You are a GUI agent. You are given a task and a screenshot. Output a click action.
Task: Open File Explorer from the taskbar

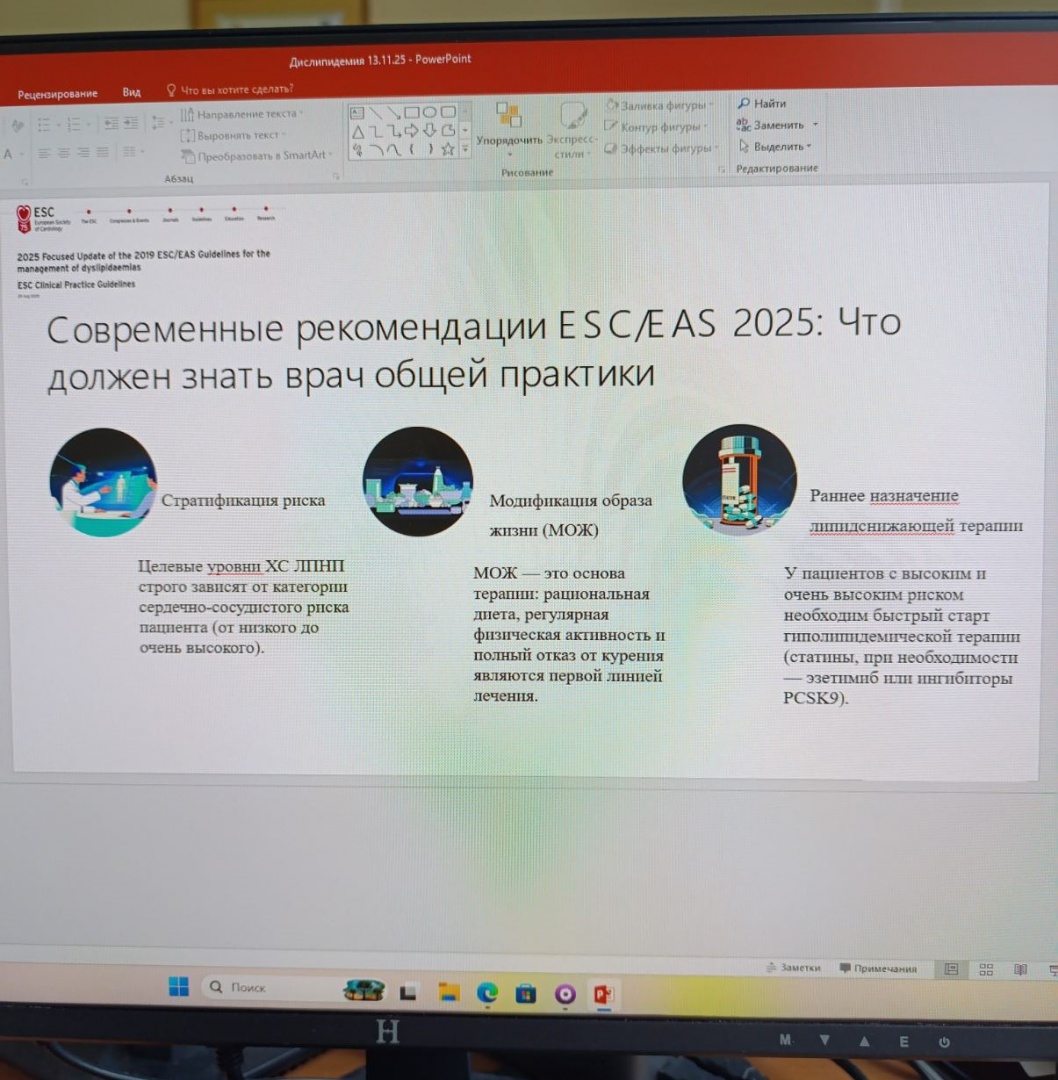pyautogui.click(x=448, y=992)
